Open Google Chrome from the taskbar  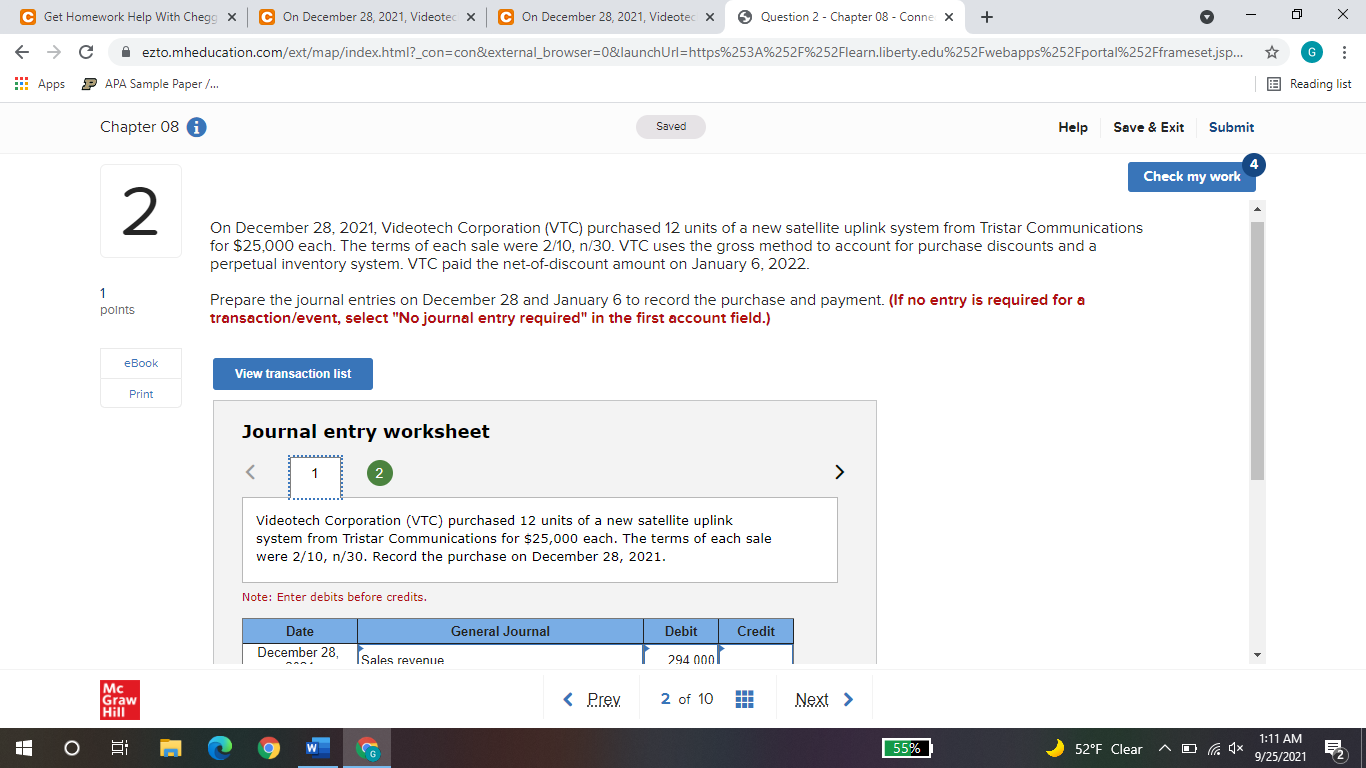point(268,748)
